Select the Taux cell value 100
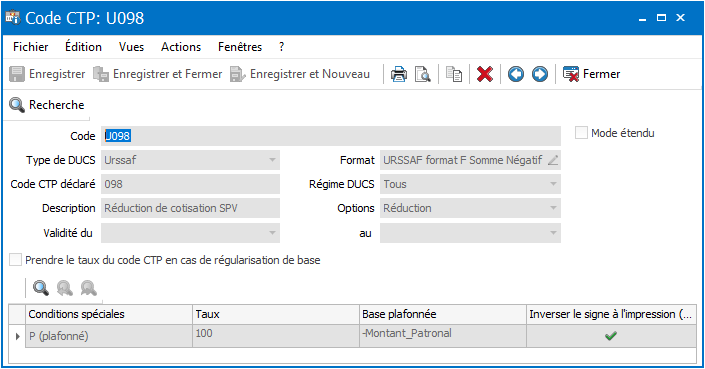705x369 pixels. pyautogui.click(x=276, y=336)
